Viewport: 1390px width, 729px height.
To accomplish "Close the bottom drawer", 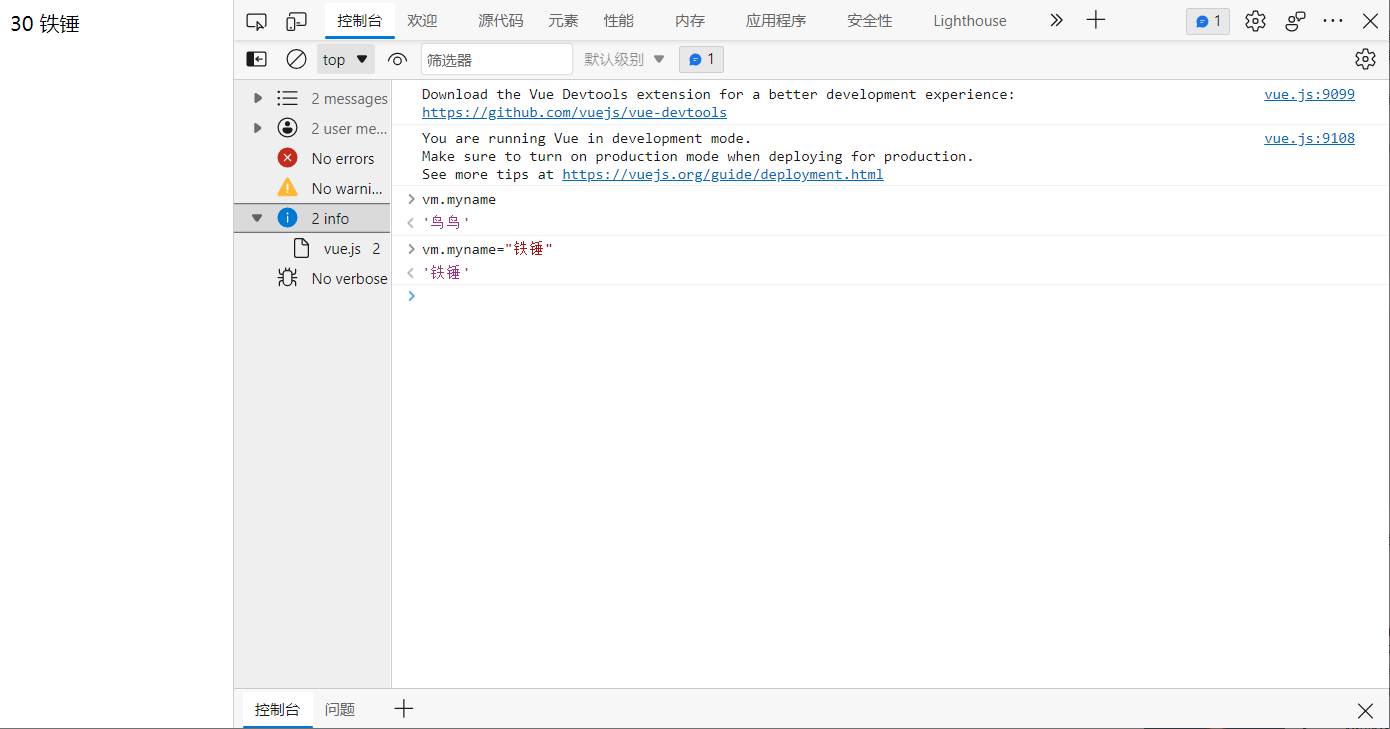I will 1365,711.
